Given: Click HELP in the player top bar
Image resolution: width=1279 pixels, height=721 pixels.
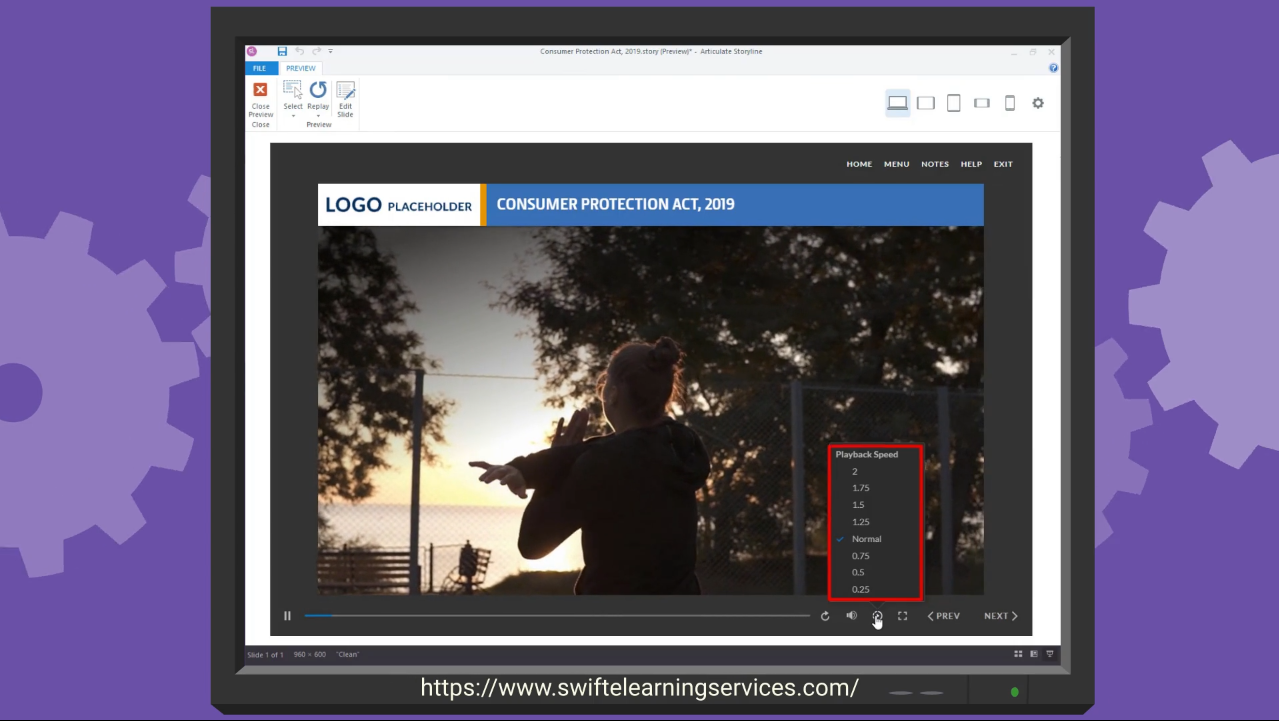Looking at the screenshot, I should (x=971, y=164).
